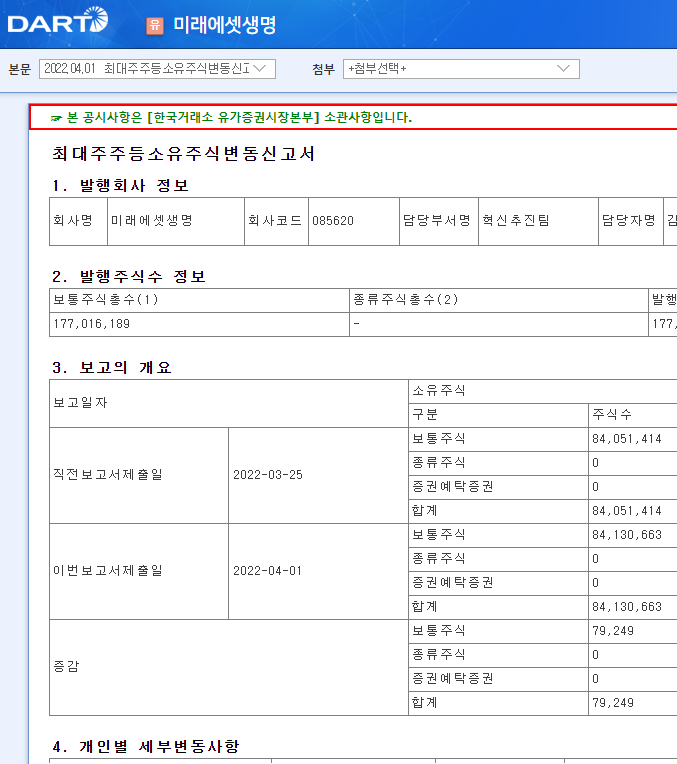The width and height of the screenshot is (677, 764).
Task: Click heading 4. 개인별 세부변동사항
Action: (x=146, y=746)
